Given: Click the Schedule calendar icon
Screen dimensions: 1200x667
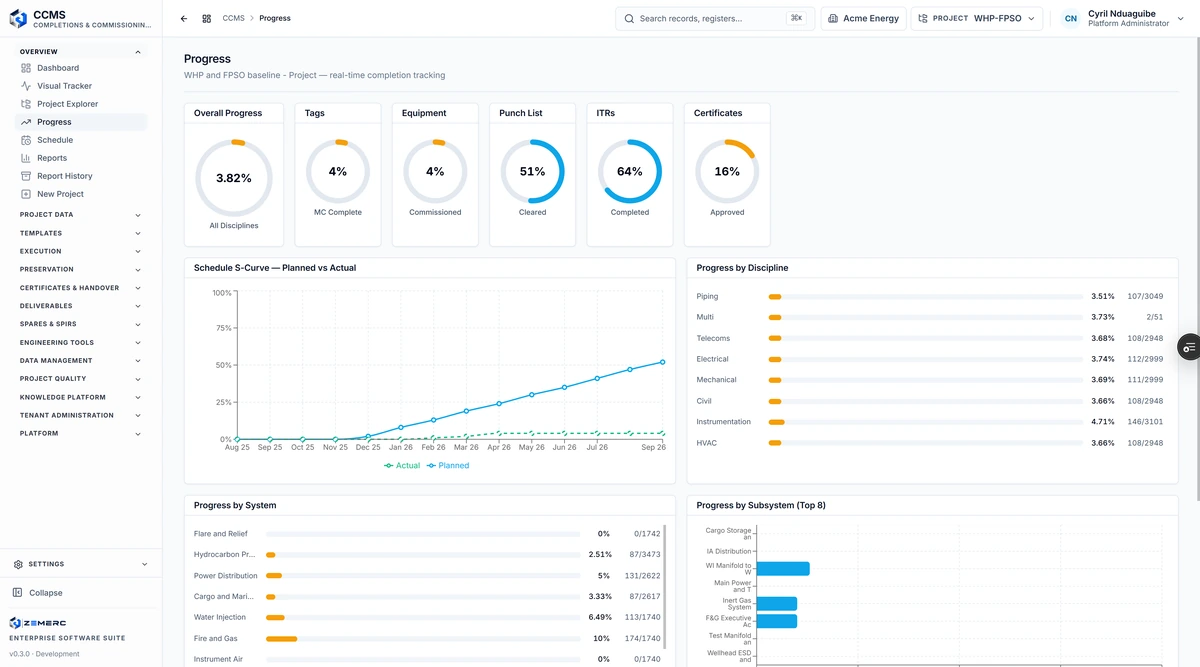Looking at the screenshot, I should pos(26,140).
